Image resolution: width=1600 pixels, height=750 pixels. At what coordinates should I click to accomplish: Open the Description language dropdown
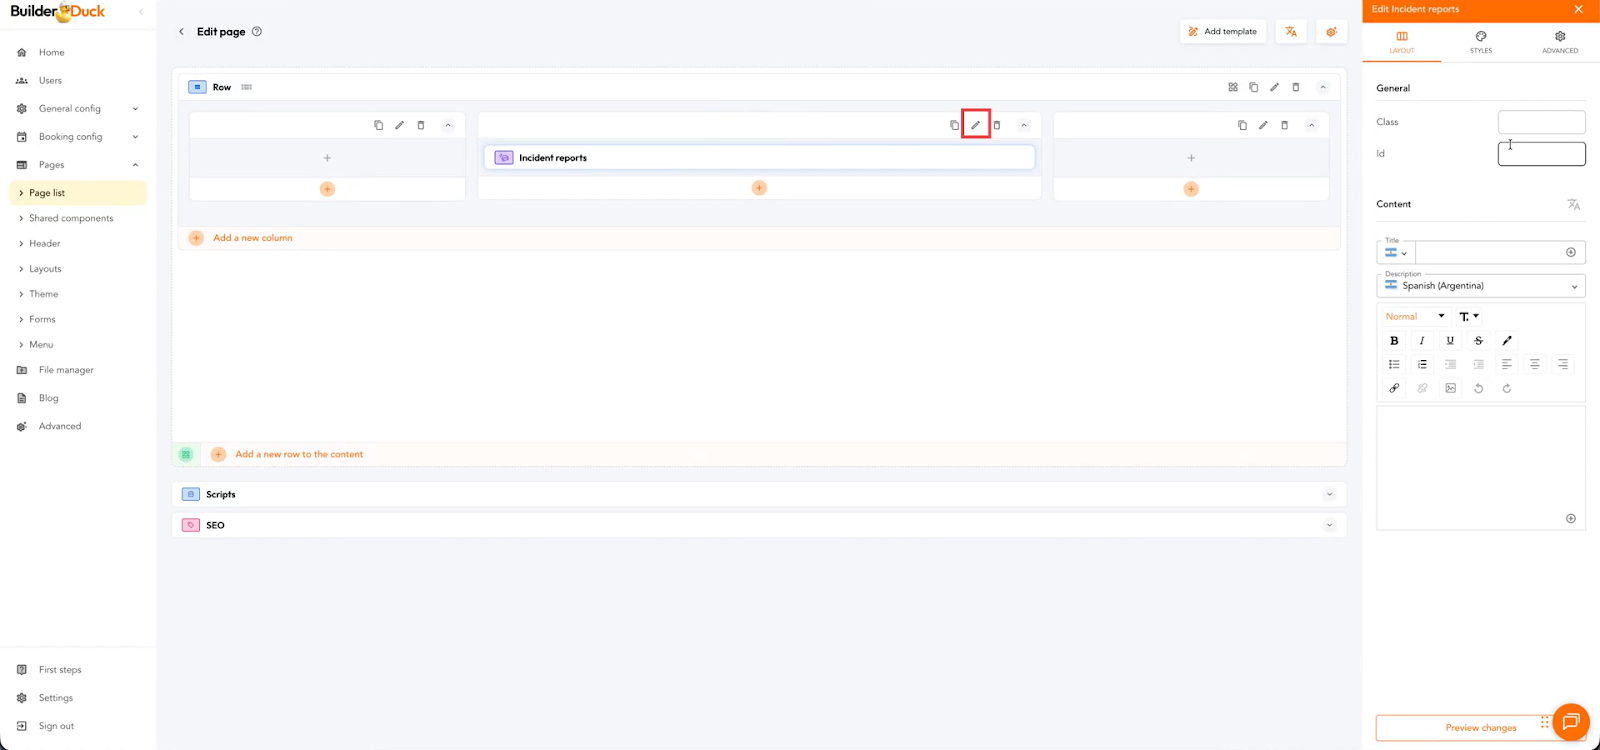tap(1481, 286)
